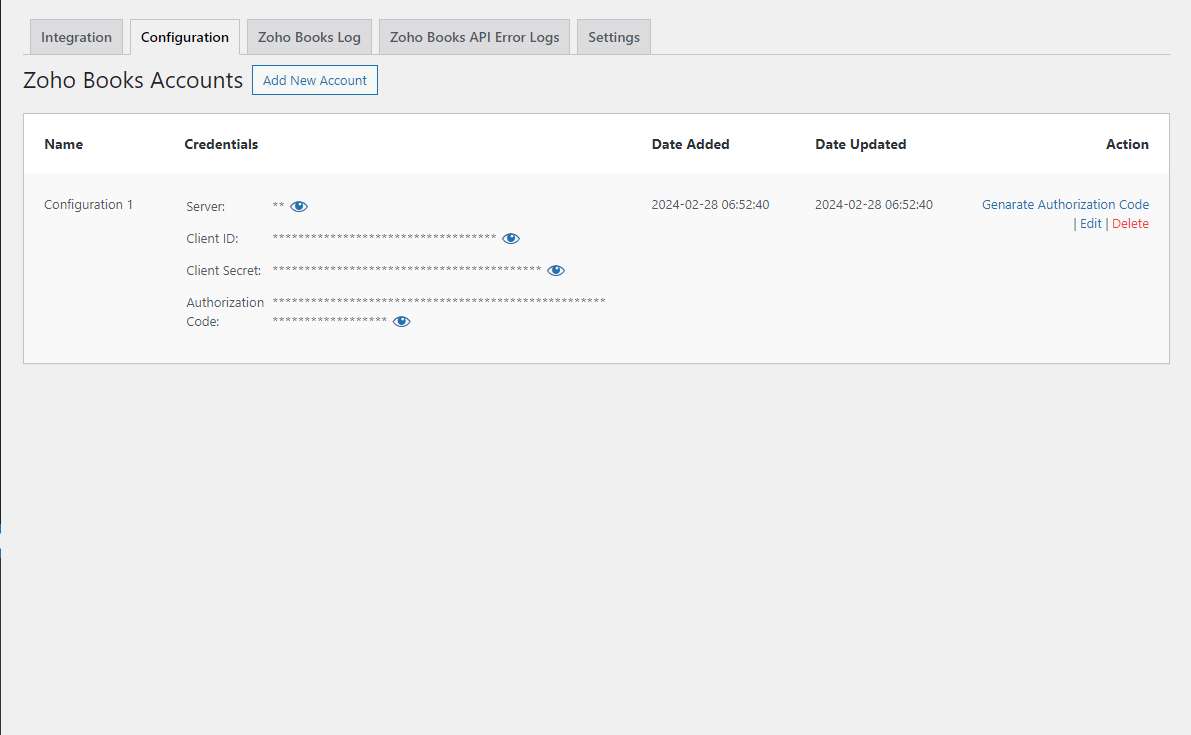Edit the Configuration 1 account
The image size is (1191, 735).
click(x=1090, y=223)
